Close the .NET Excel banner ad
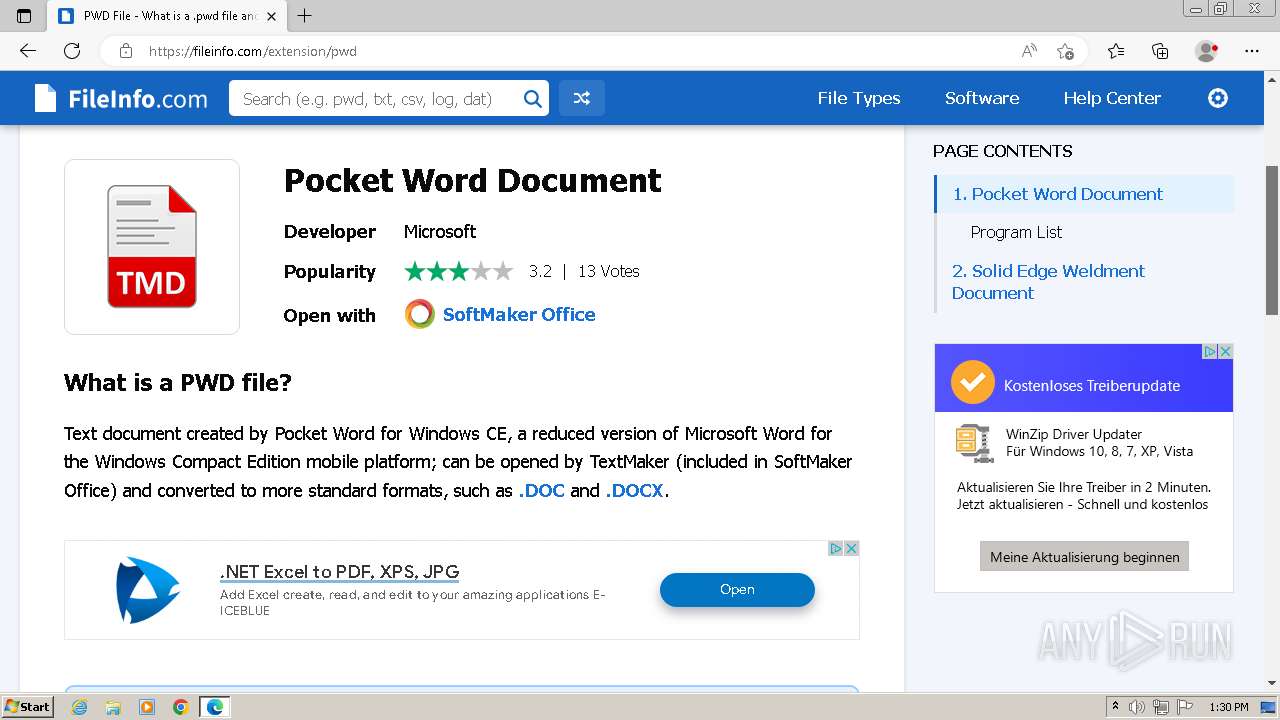 pyautogui.click(x=851, y=548)
